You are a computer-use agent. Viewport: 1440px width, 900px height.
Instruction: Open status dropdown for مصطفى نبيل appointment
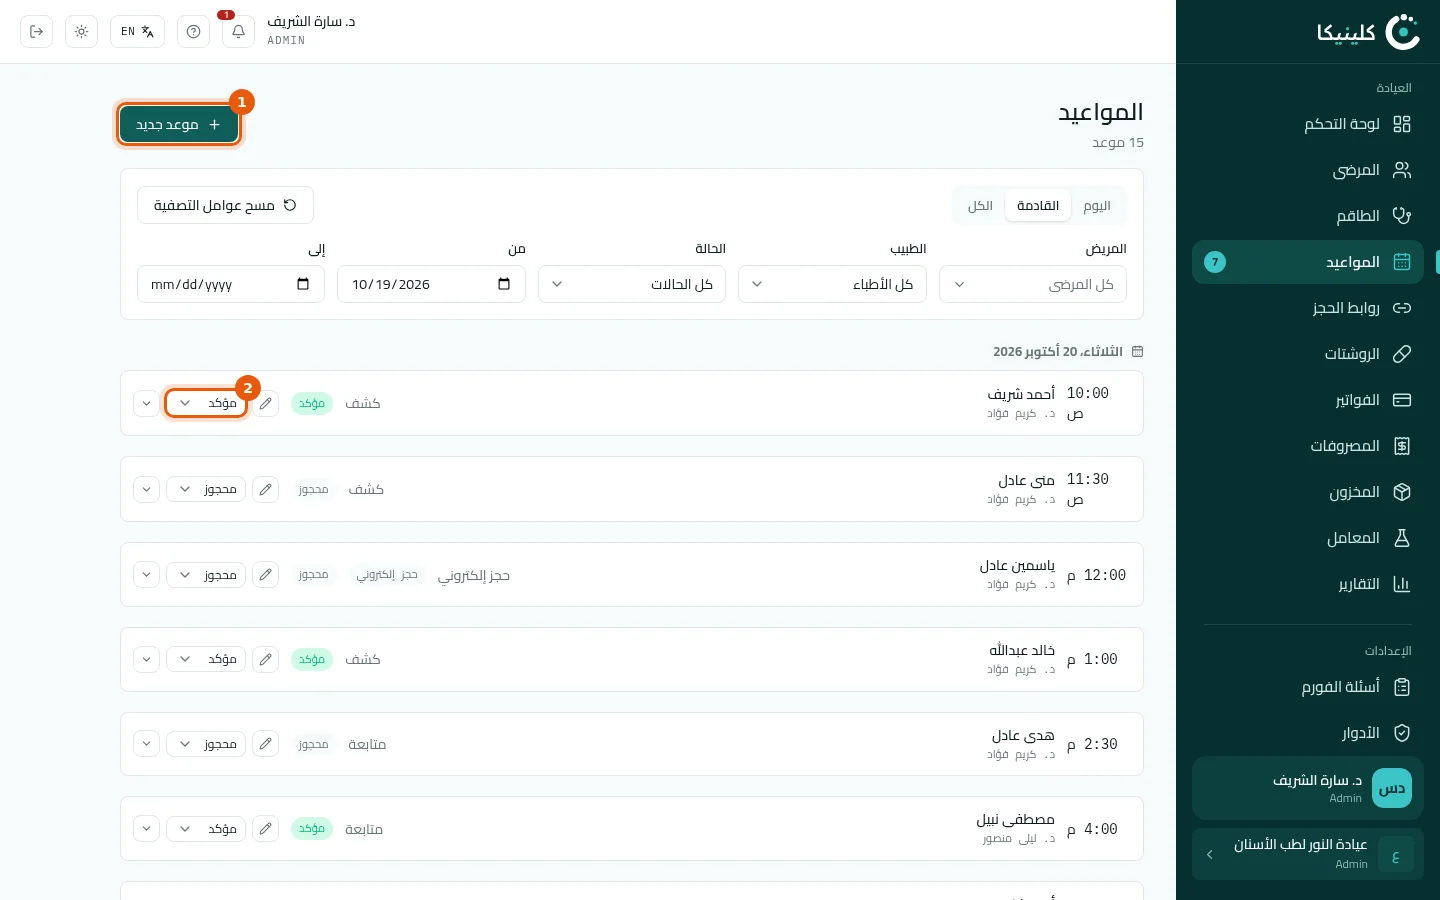click(206, 829)
